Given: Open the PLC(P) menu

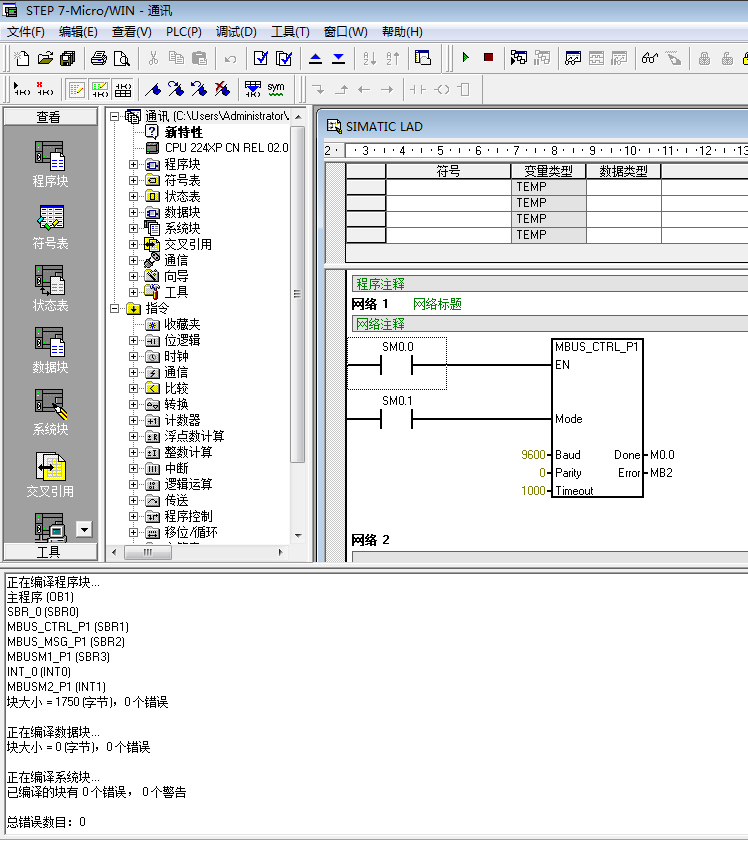Looking at the screenshot, I should (183, 31).
